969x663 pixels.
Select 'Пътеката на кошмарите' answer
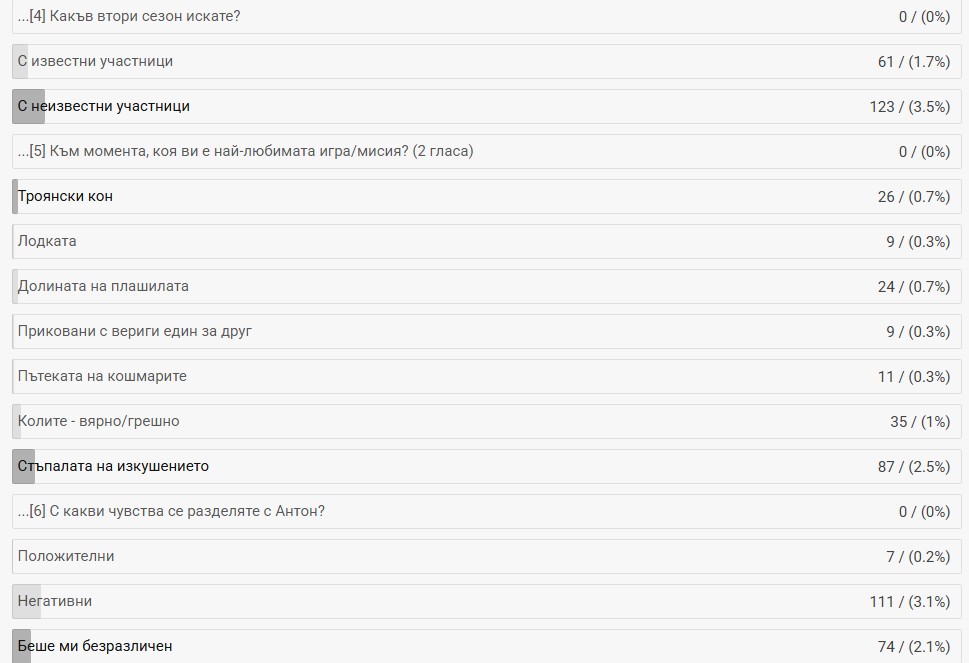click(x=102, y=377)
